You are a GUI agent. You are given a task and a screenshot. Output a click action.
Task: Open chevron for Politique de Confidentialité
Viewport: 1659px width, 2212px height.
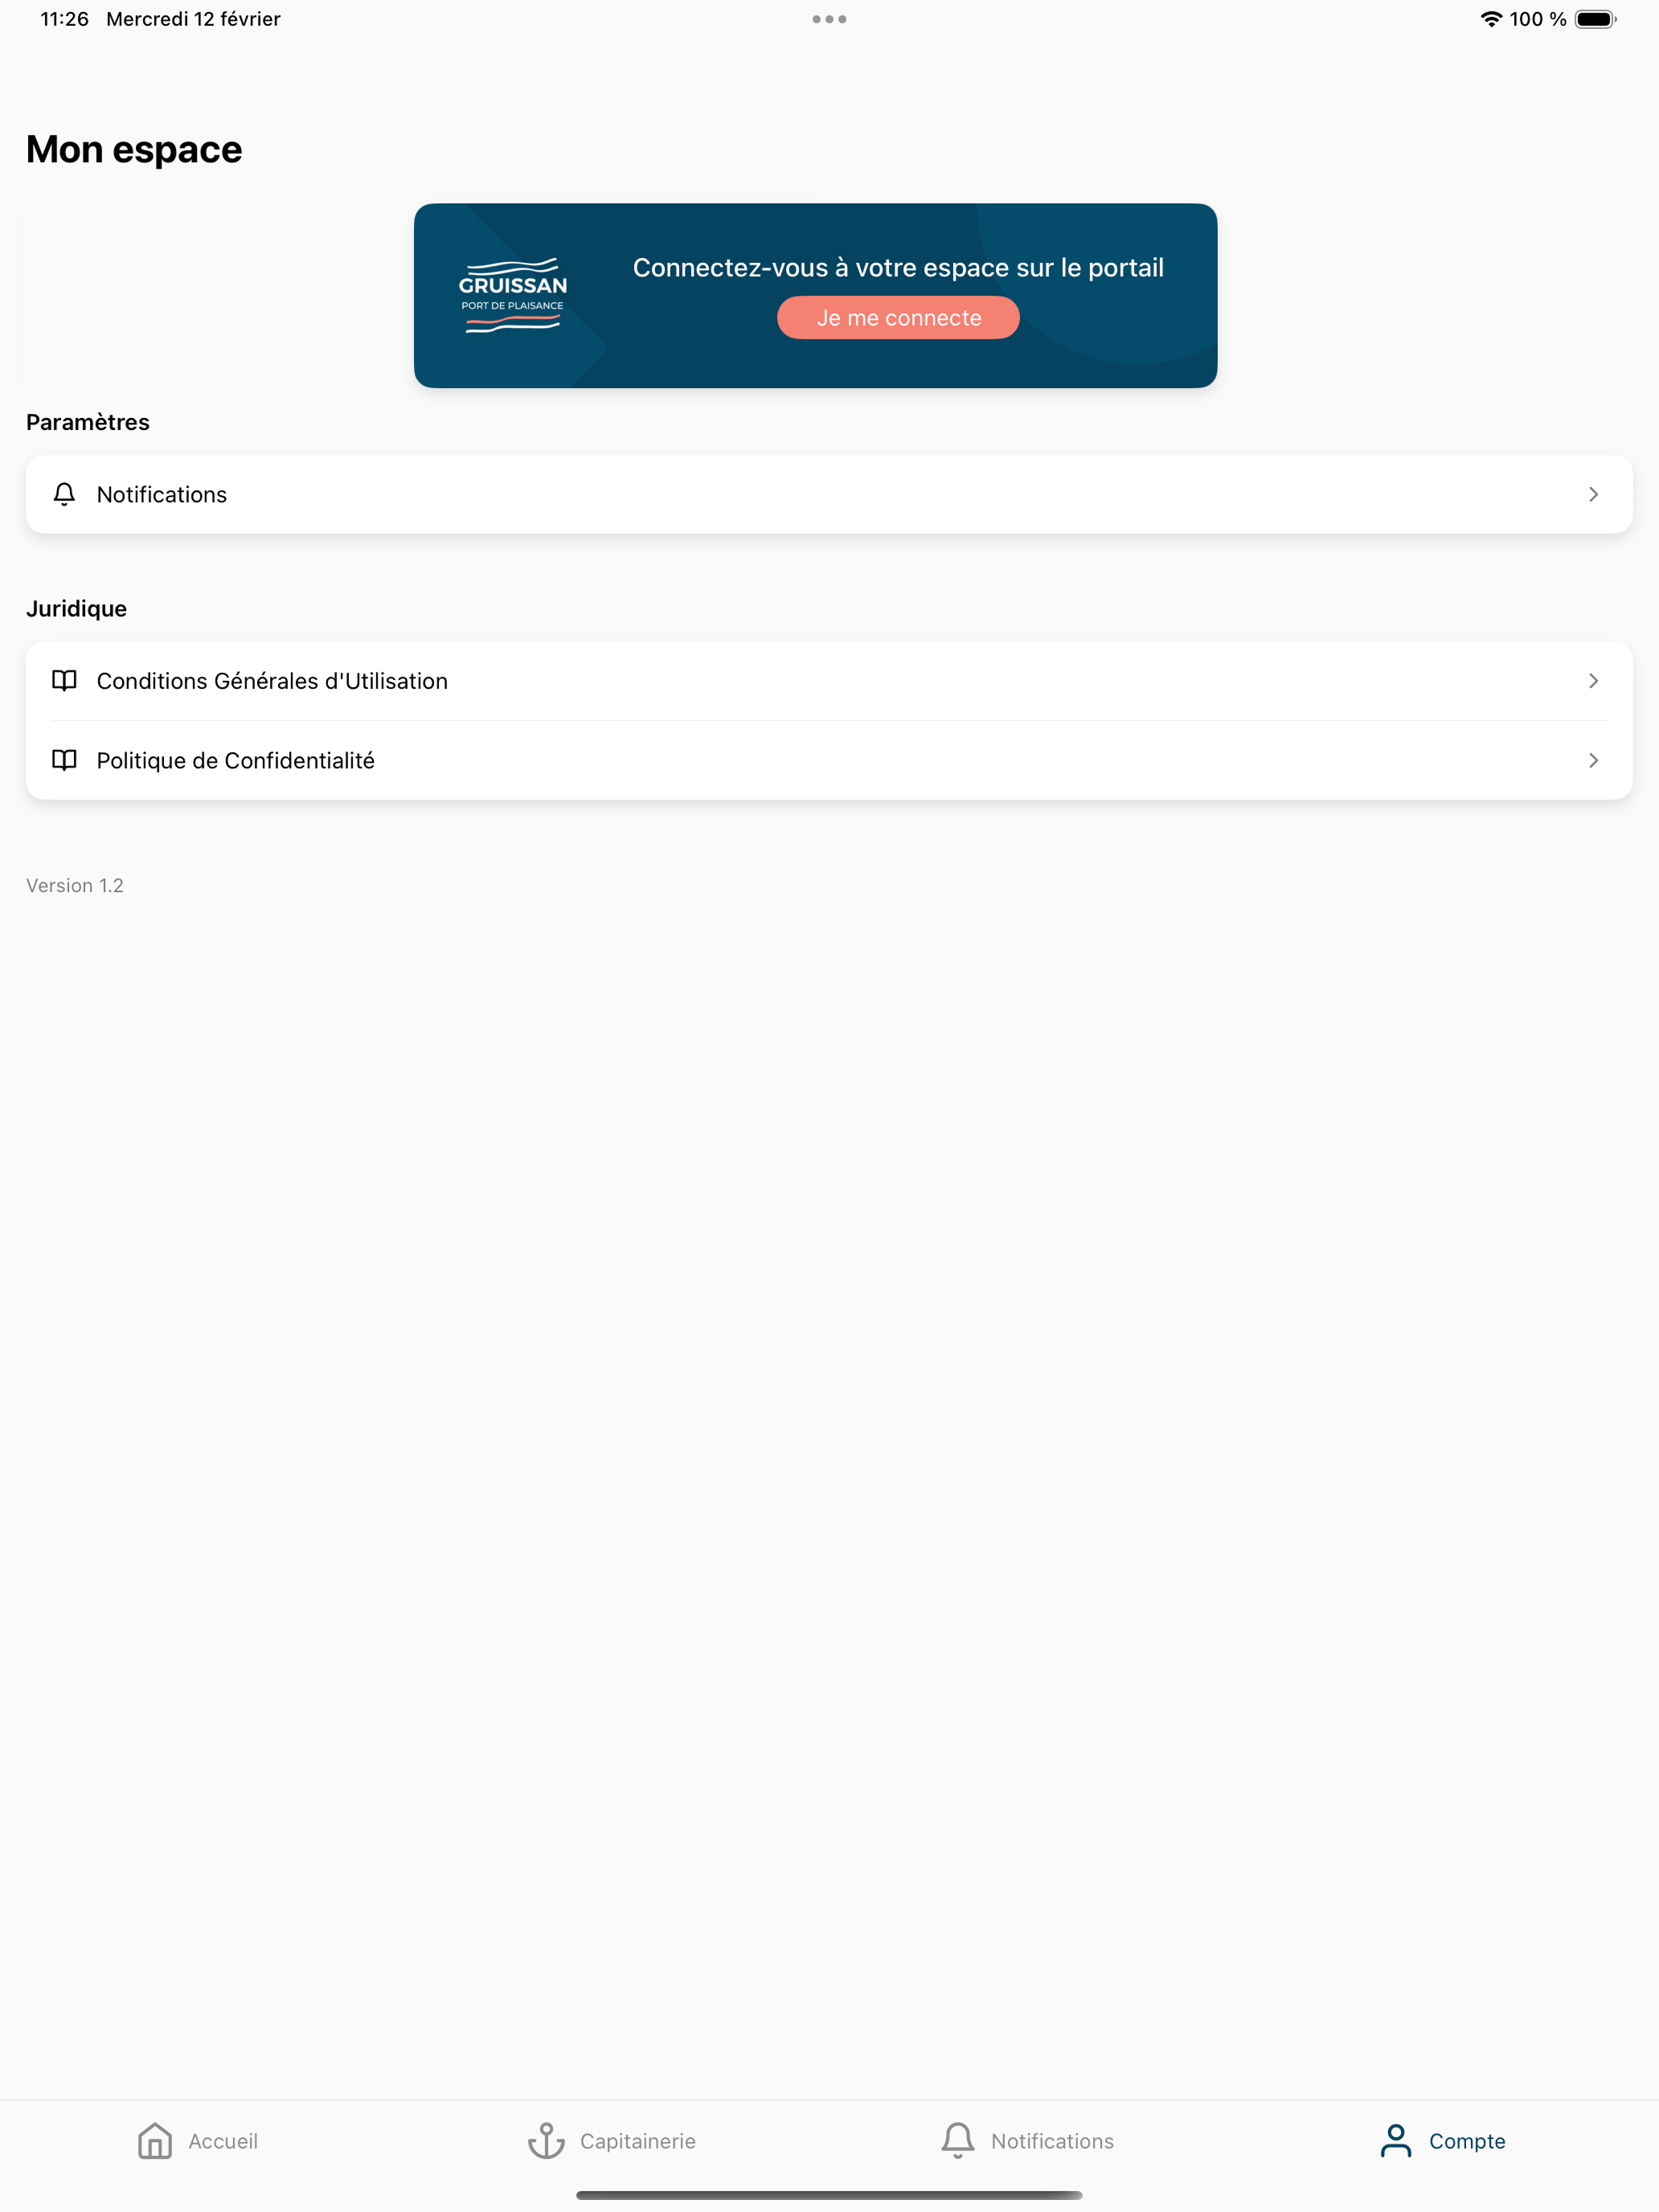click(1593, 760)
